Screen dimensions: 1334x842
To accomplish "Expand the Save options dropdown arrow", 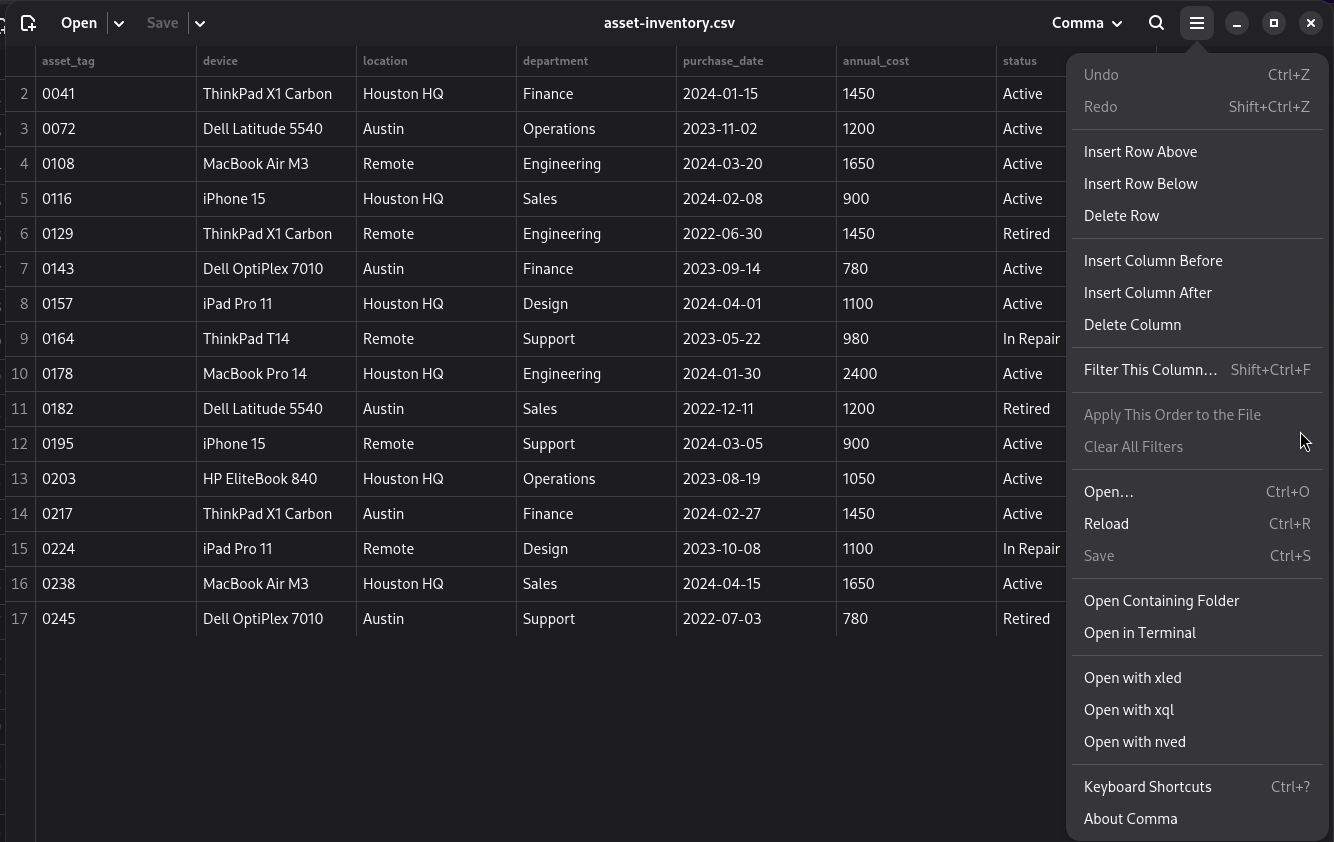I will coord(199,23).
